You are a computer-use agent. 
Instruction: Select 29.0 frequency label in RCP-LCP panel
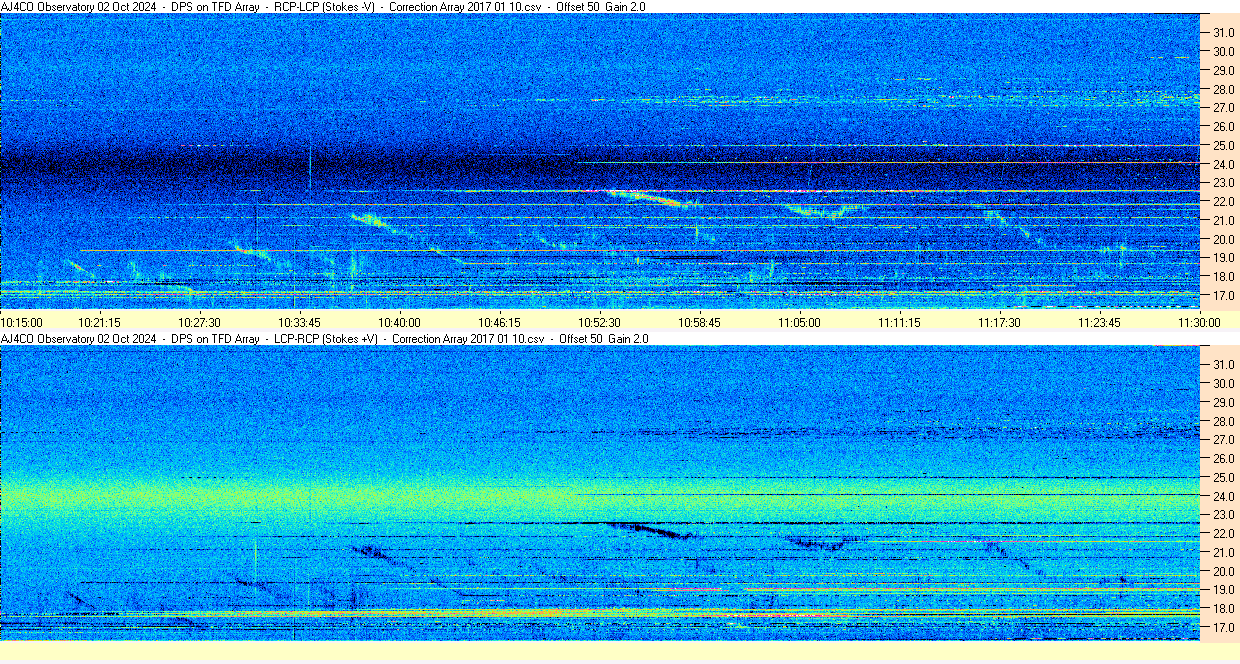(x=1224, y=70)
